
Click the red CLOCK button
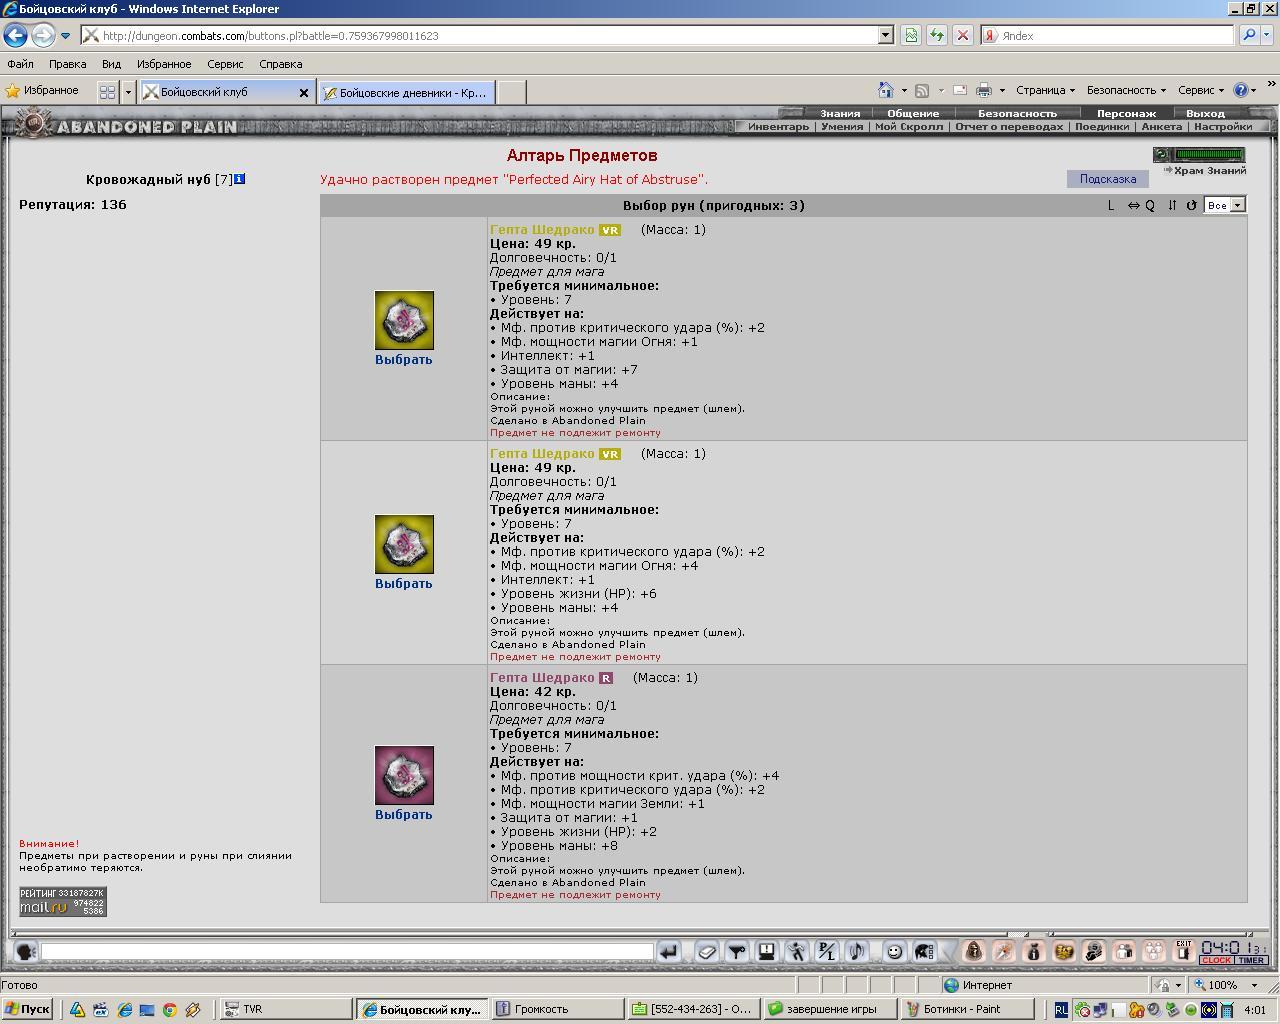point(1217,960)
